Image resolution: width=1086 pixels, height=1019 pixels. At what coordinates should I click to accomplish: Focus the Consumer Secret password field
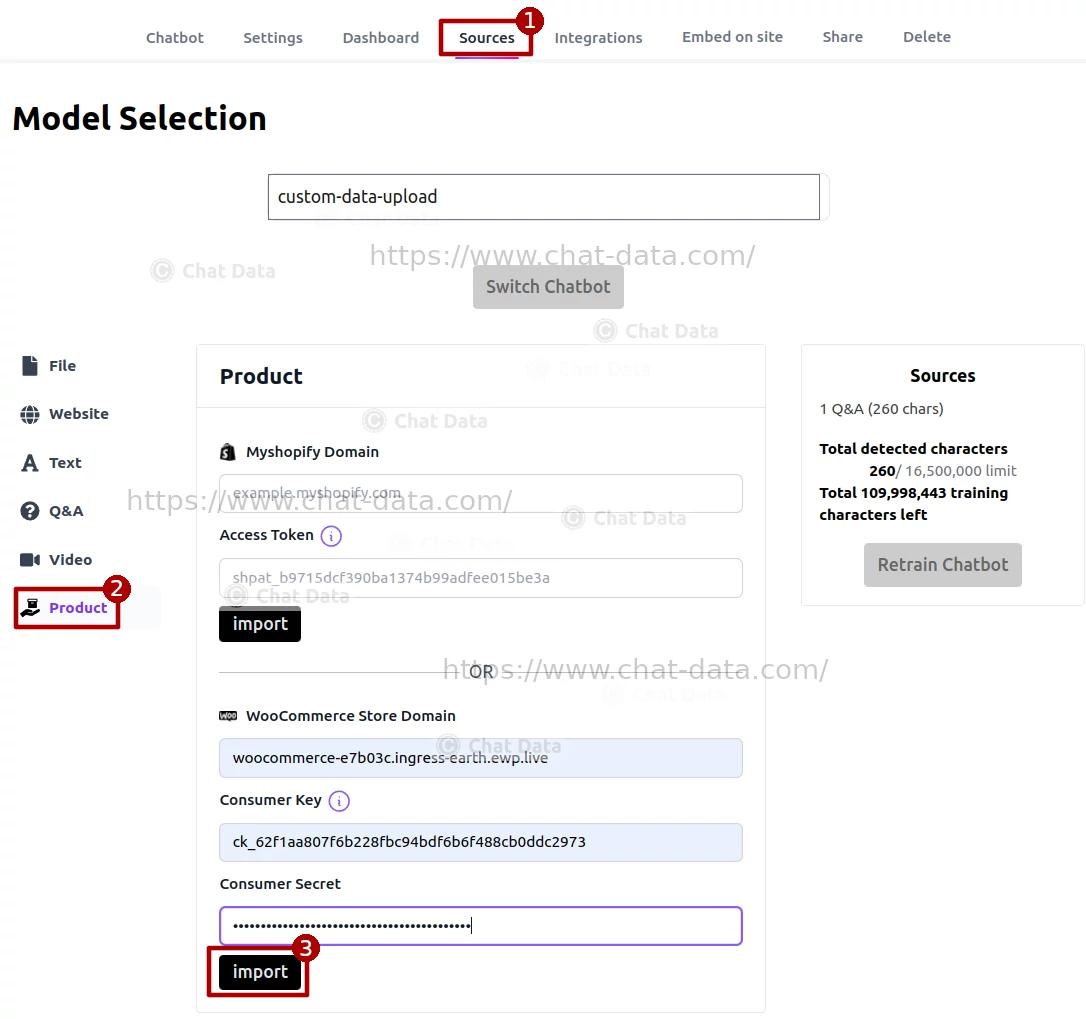pyautogui.click(x=481, y=926)
